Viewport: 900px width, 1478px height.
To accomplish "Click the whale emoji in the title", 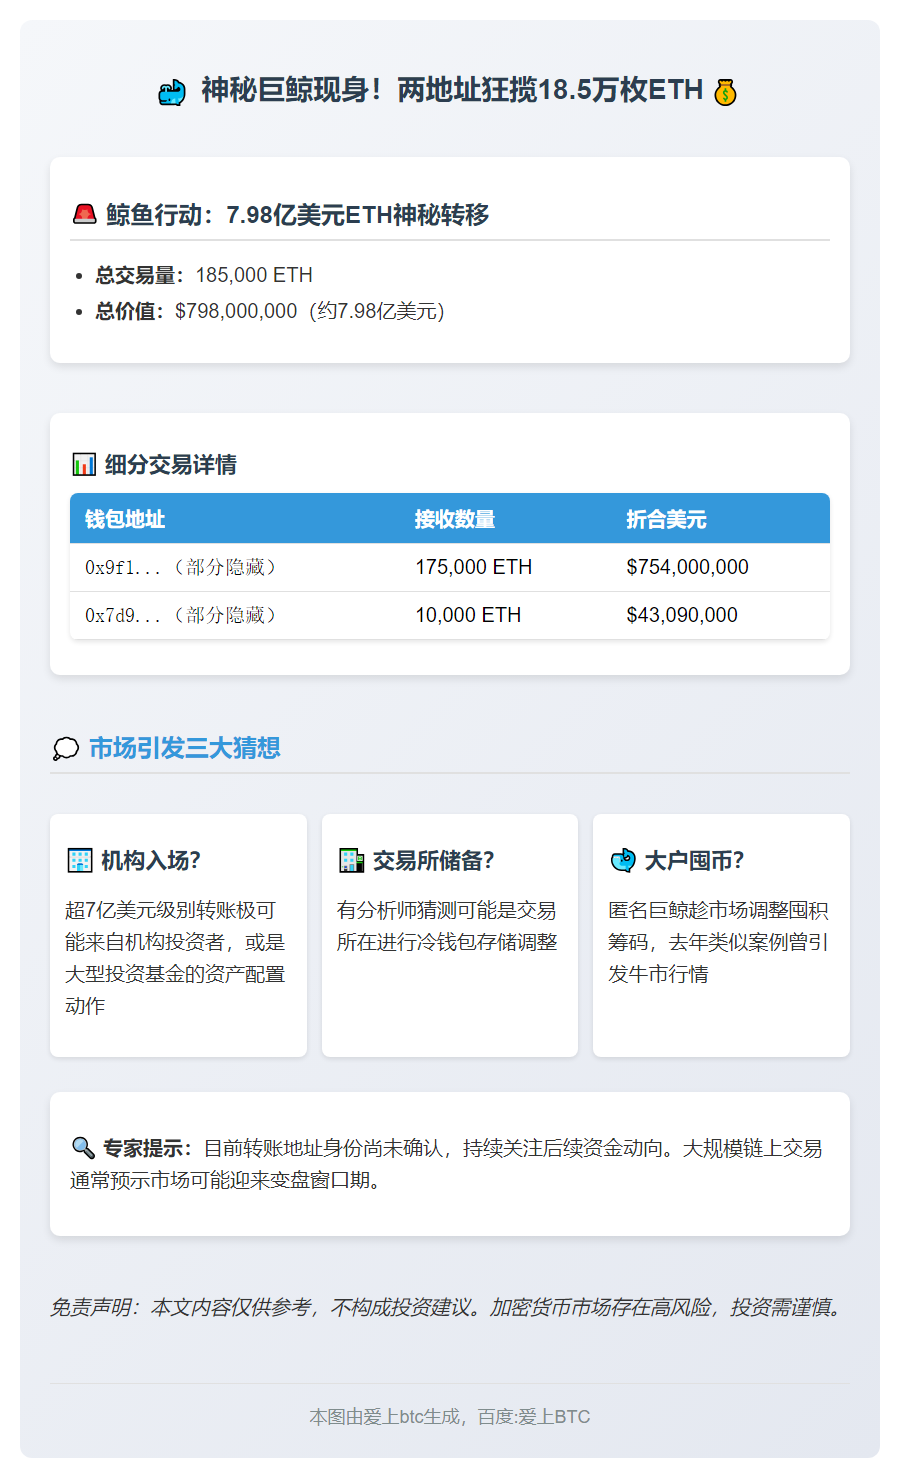I will coord(172,92).
